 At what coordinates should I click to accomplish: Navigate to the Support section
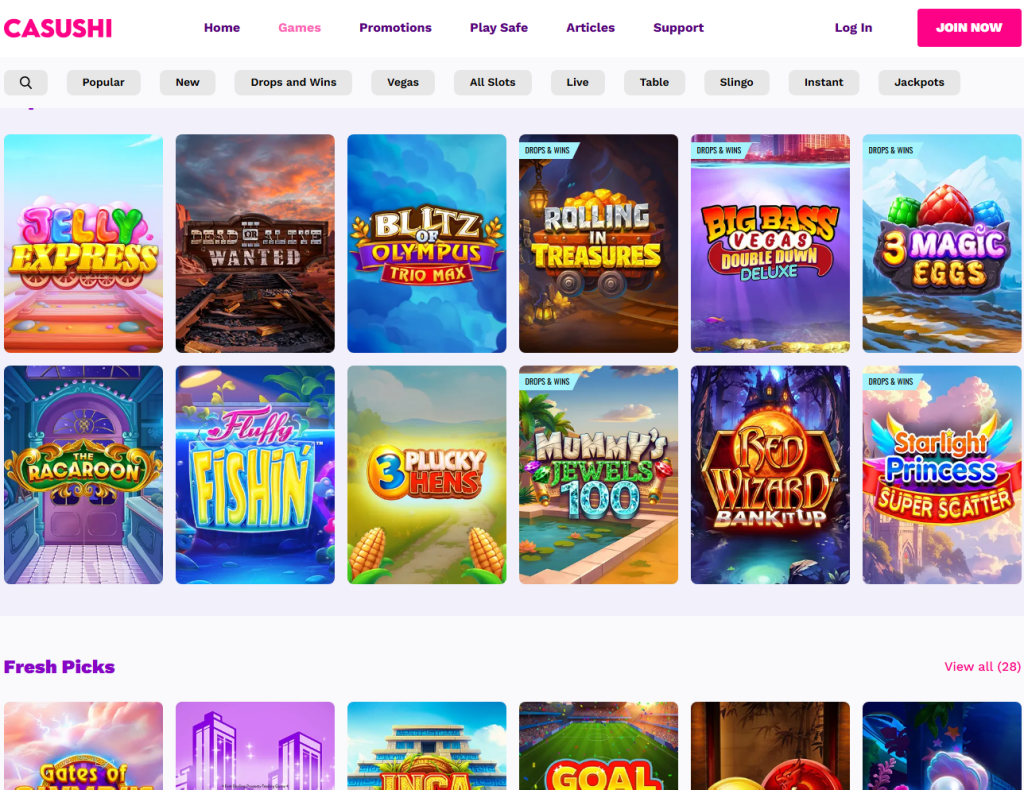678,28
